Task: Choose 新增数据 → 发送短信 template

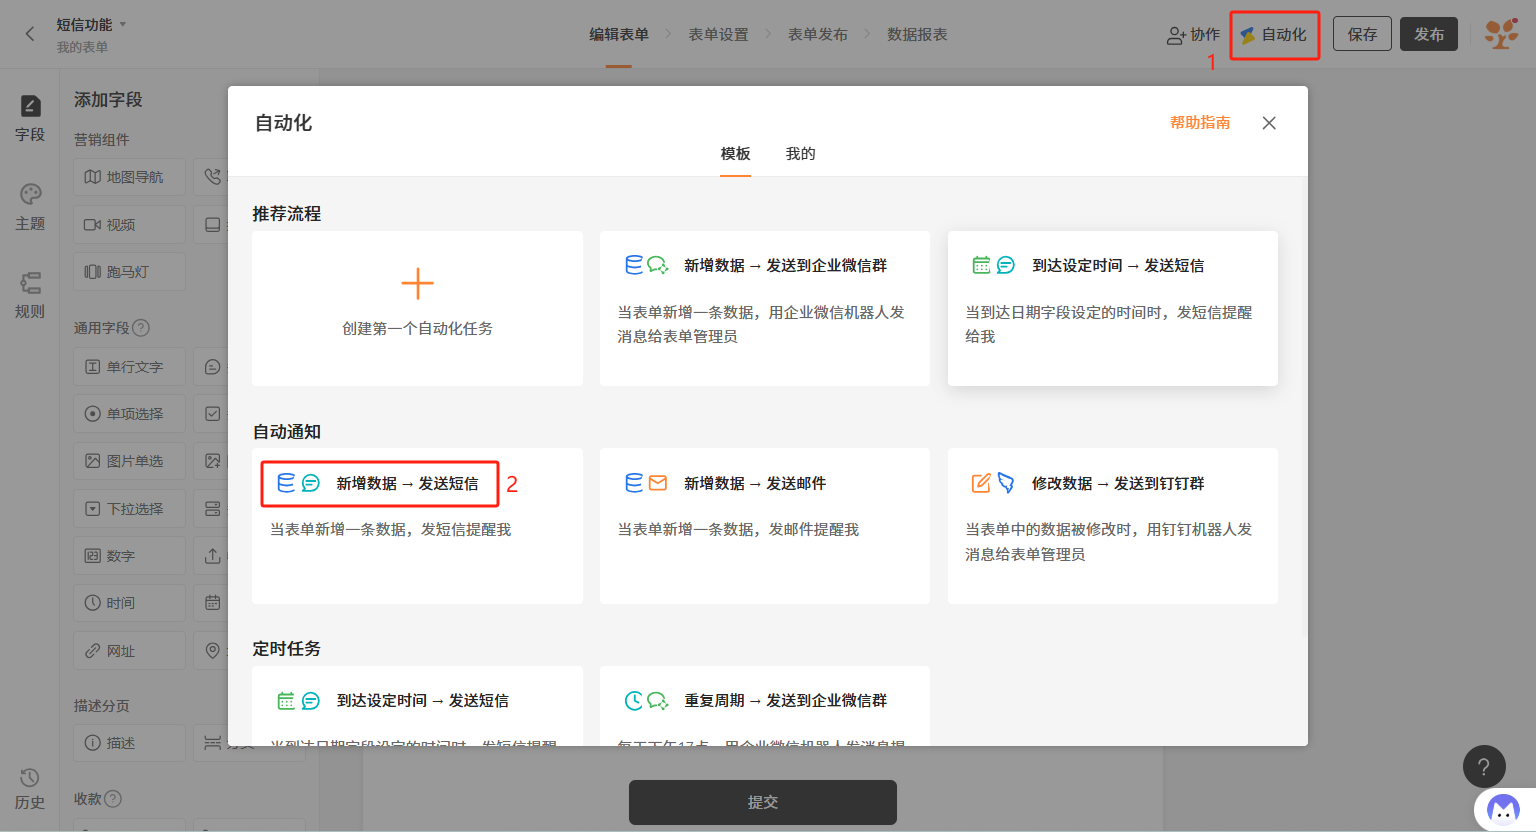Action: pyautogui.click(x=417, y=526)
